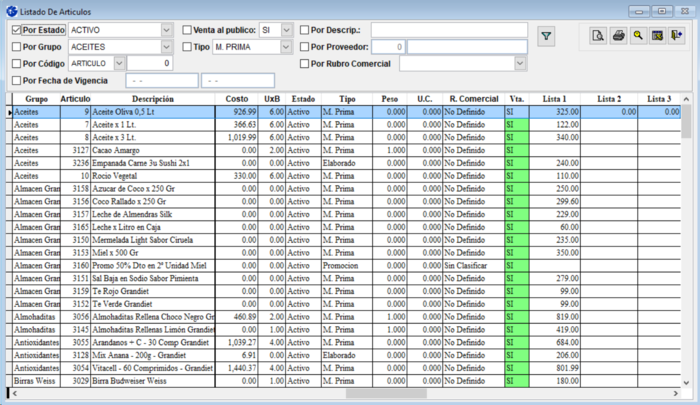This screenshot has width=700, height=405.
Task: Enable the Por Rubro Comercial checkbox
Action: point(304,64)
